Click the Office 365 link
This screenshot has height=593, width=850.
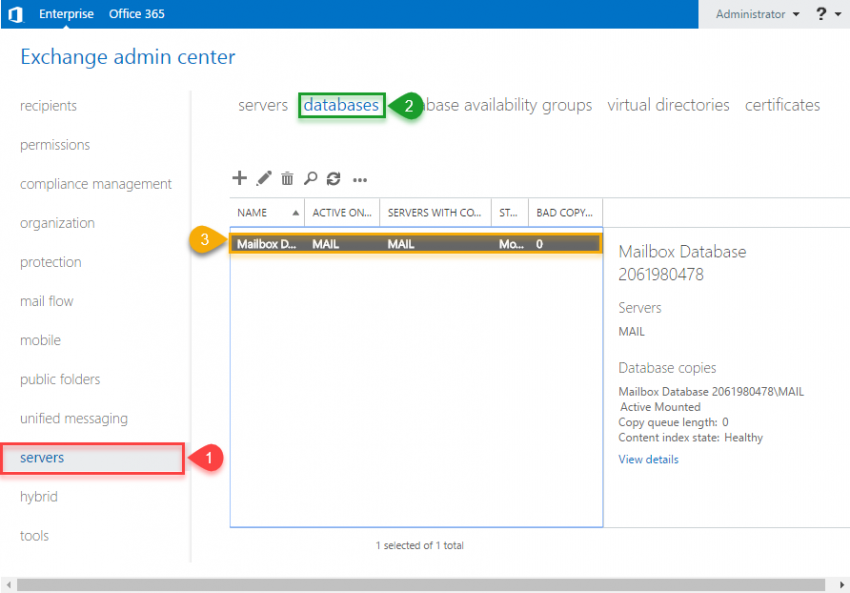click(x=136, y=14)
